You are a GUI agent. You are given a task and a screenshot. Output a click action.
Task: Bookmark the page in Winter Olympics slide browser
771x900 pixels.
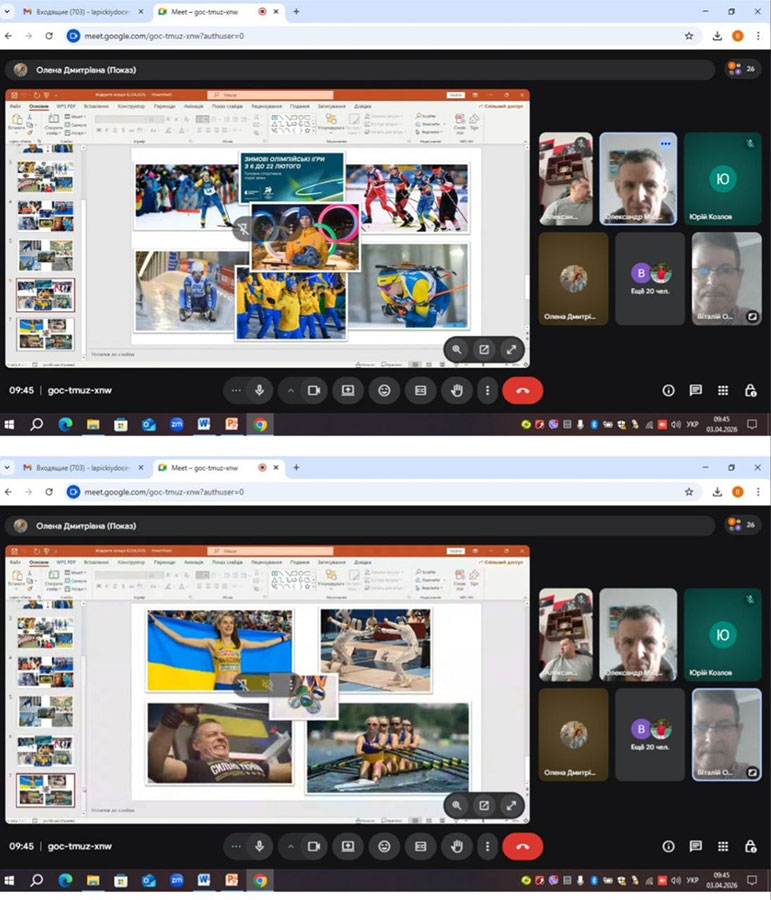(x=689, y=36)
